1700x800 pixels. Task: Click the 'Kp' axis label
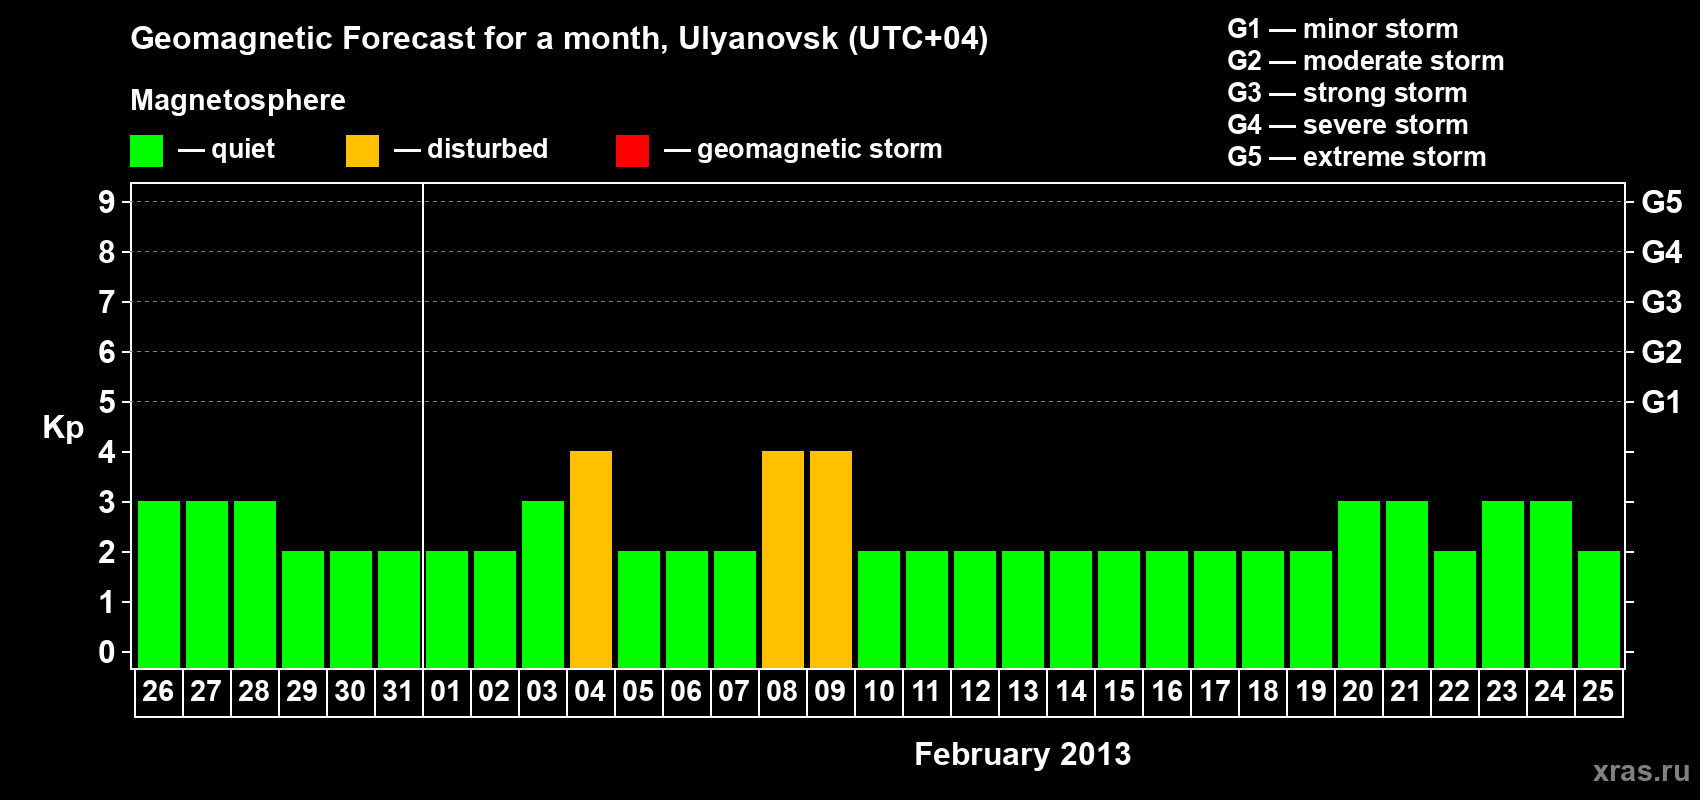[x=63, y=428]
